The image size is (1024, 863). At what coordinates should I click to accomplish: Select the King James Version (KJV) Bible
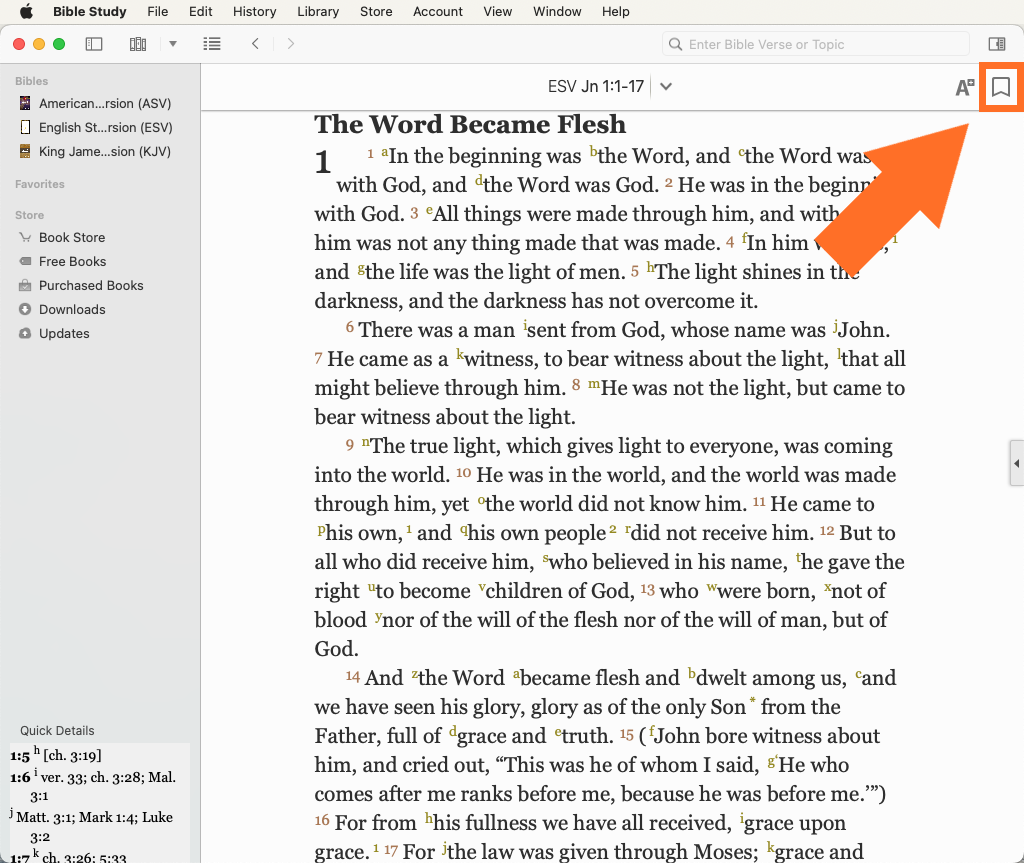(105, 151)
